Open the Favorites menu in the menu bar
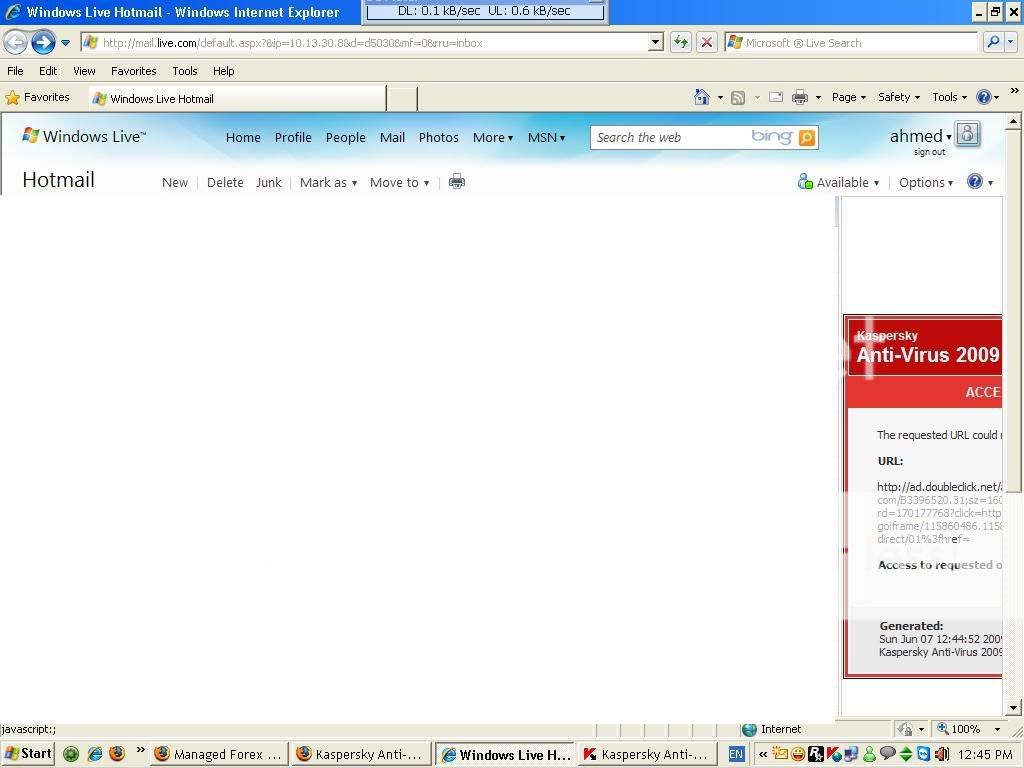The image size is (1024, 768). pyautogui.click(x=134, y=71)
